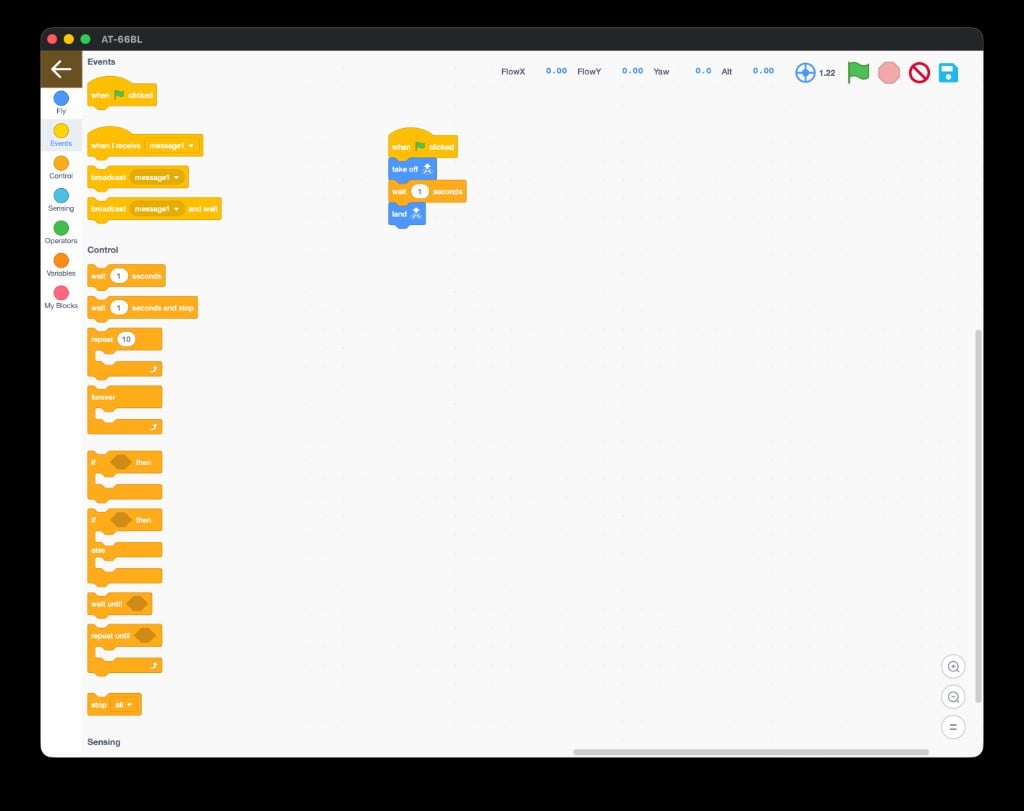The height and width of the screenshot is (811, 1024).
Task: Click the Yaw value readout
Action: click(x=703, y=71)
